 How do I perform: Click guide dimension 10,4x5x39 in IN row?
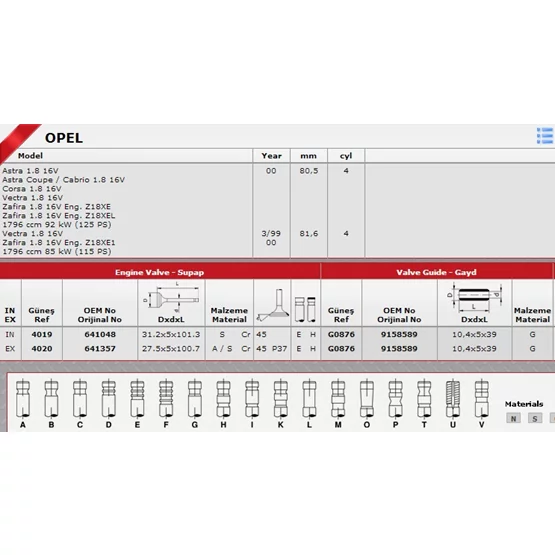[x=474, y=334]
